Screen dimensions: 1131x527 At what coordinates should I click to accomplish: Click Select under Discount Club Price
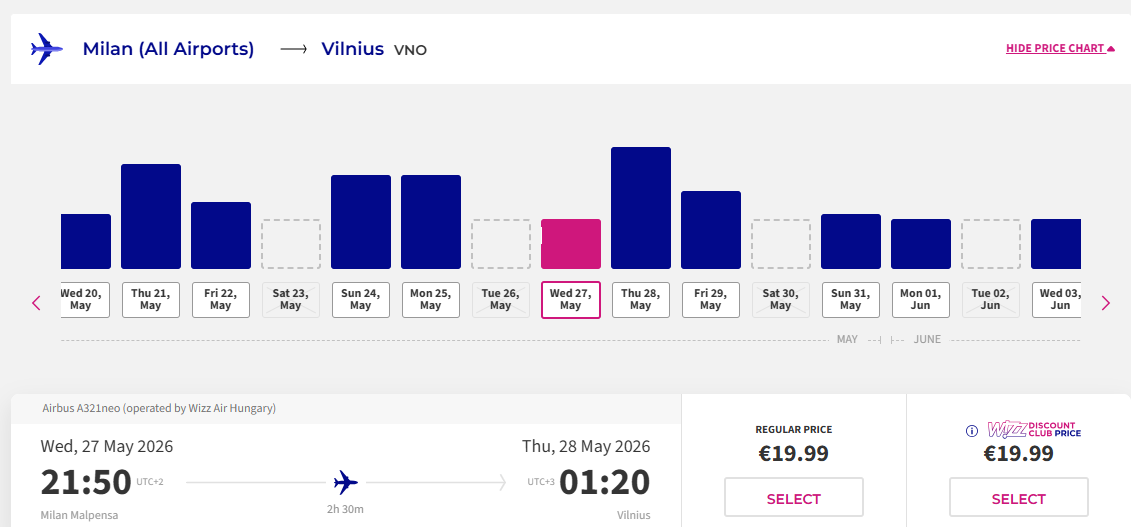click(x=1018, y=498)
